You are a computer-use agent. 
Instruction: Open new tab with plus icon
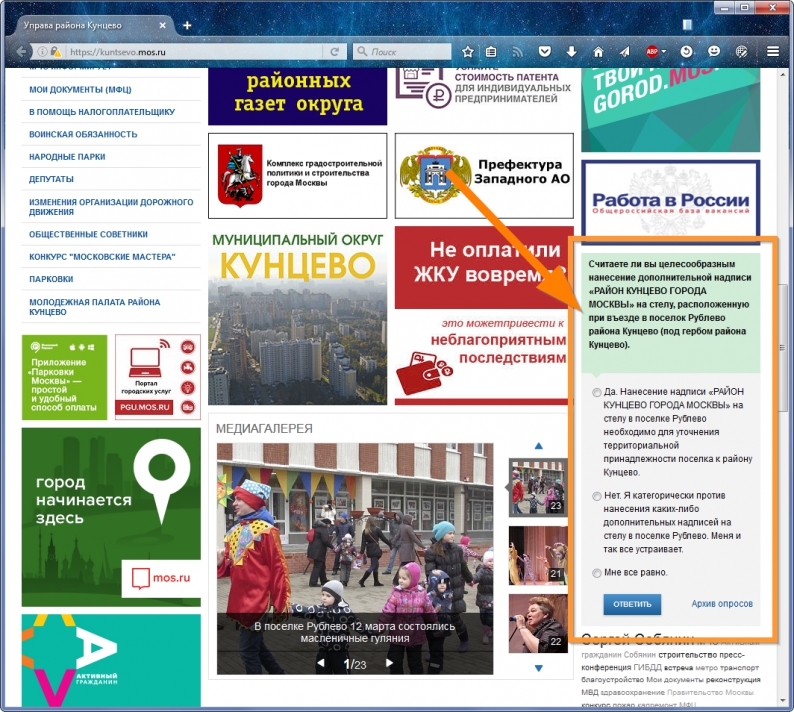click(187, 24)
